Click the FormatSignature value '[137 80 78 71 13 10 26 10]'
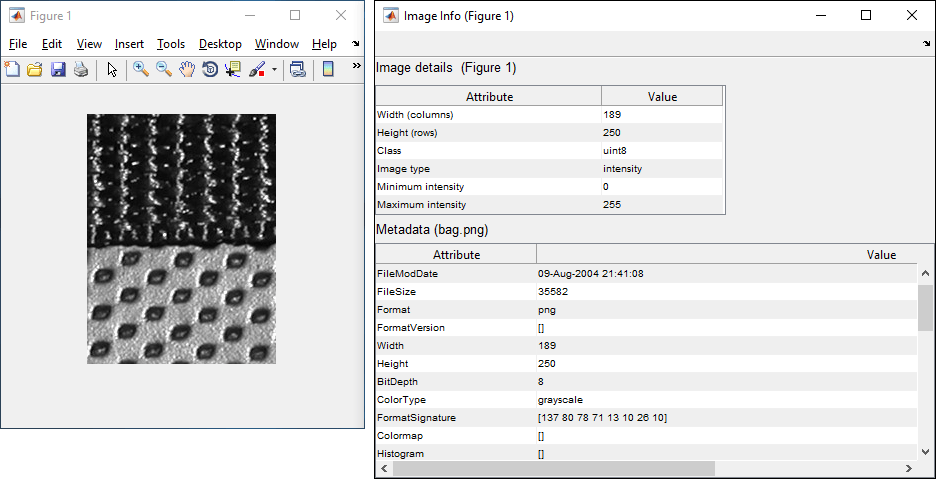Viewport: 936px width, 479px height. point(602,417)
